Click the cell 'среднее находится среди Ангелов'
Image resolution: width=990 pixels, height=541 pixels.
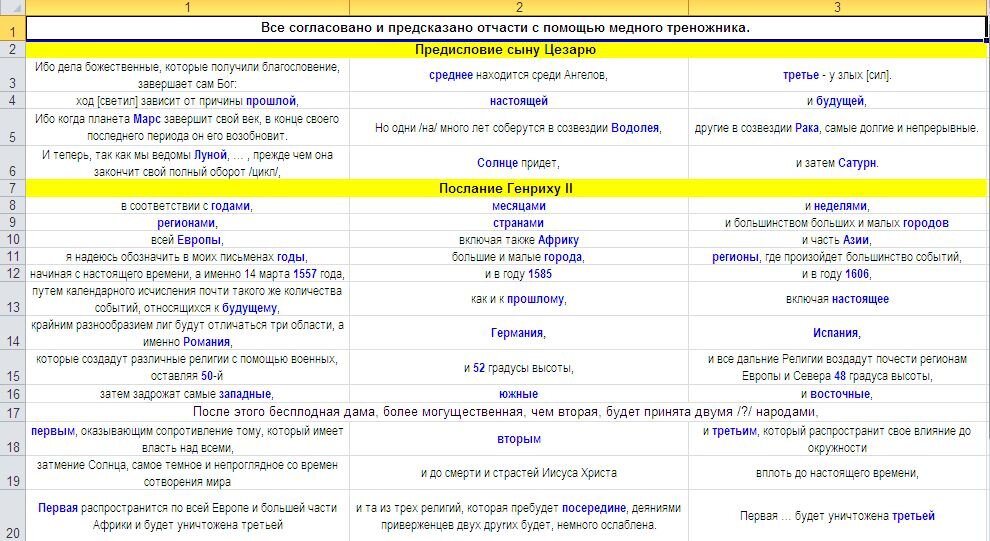coord(519,75)
